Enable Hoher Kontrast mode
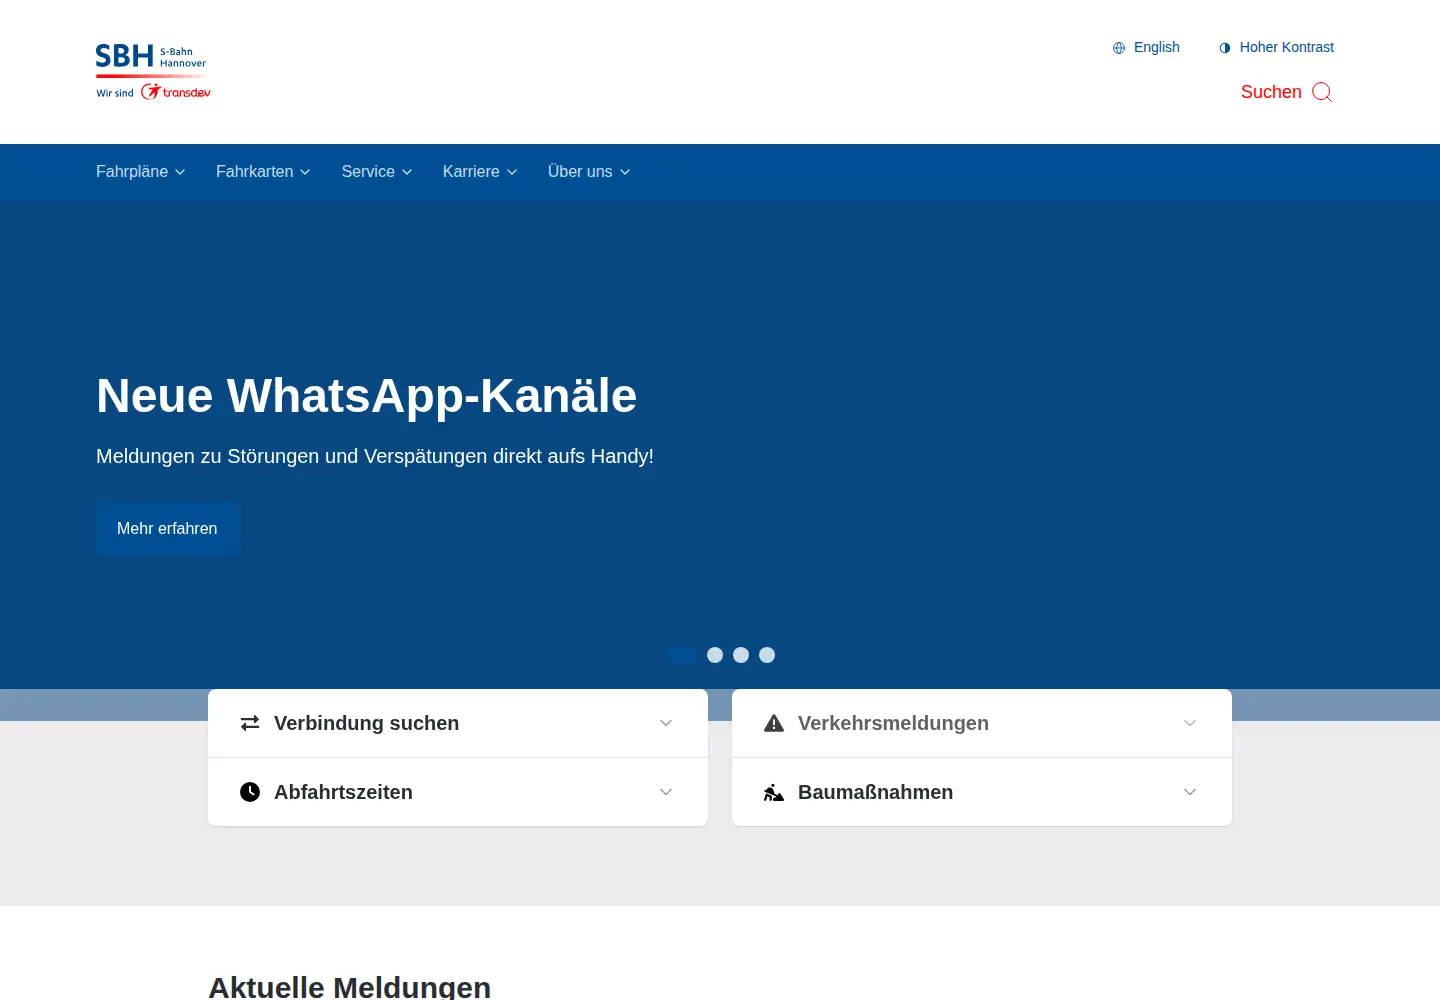This screenshot has height=1000, width=1440. point(1276,47)
